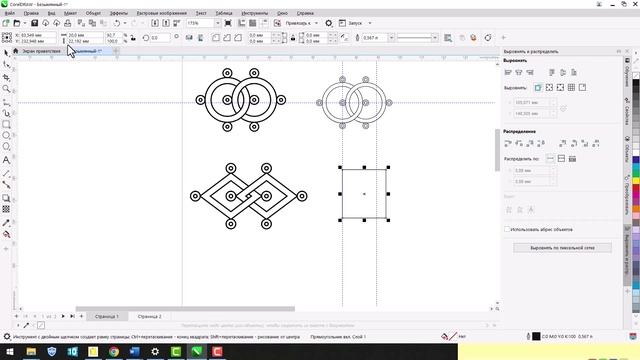640x360 pixels.
Task: Open Options gear in standard toolbar
Action: (x=329, y=23)
